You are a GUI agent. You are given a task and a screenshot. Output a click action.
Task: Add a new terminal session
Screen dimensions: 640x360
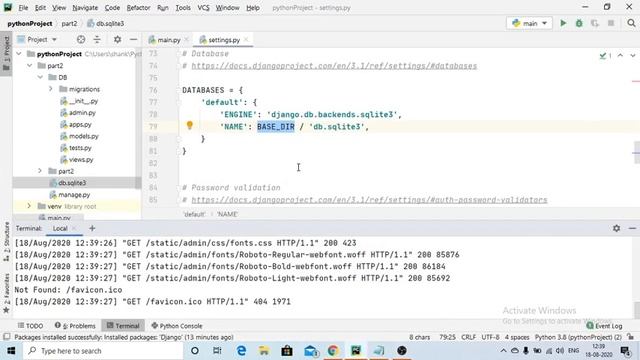(92, 228)
